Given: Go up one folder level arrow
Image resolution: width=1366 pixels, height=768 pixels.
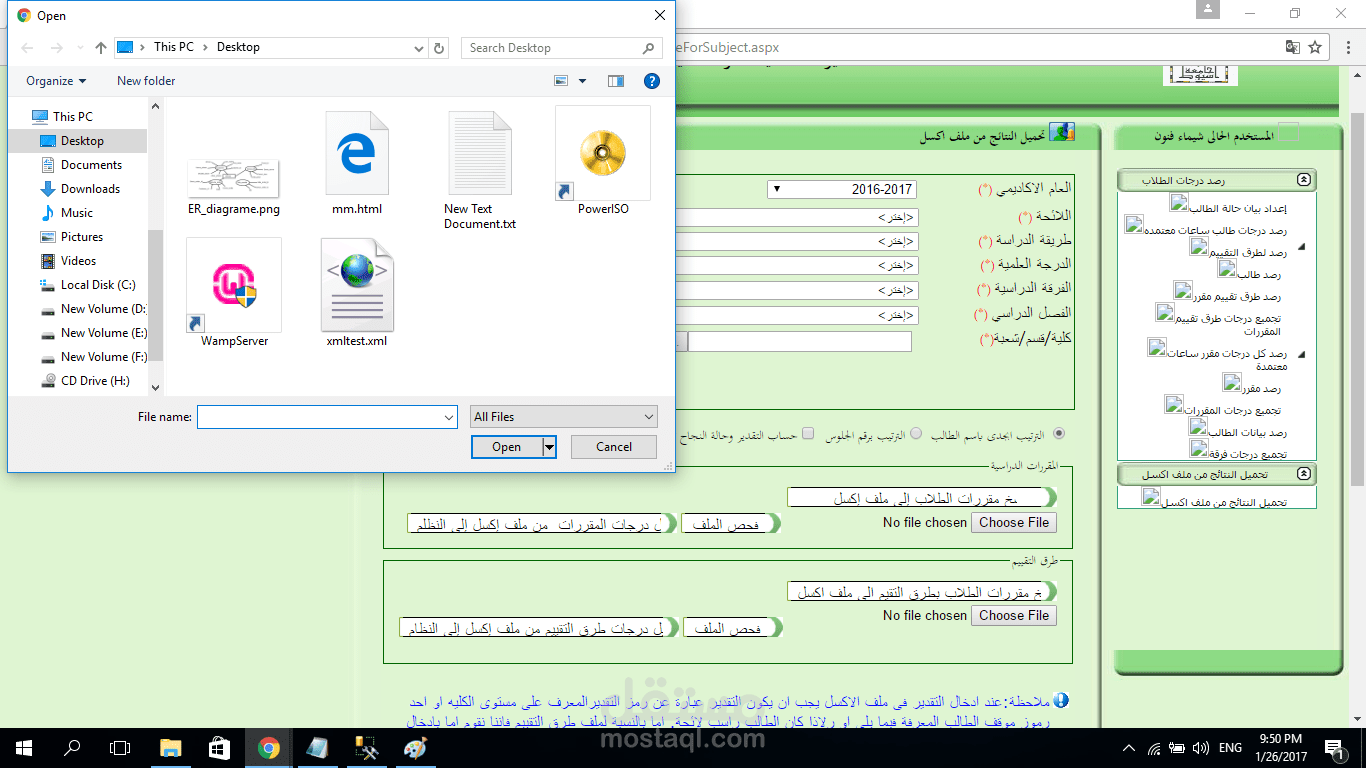Looking at the screenshot, I should point(101,47).
